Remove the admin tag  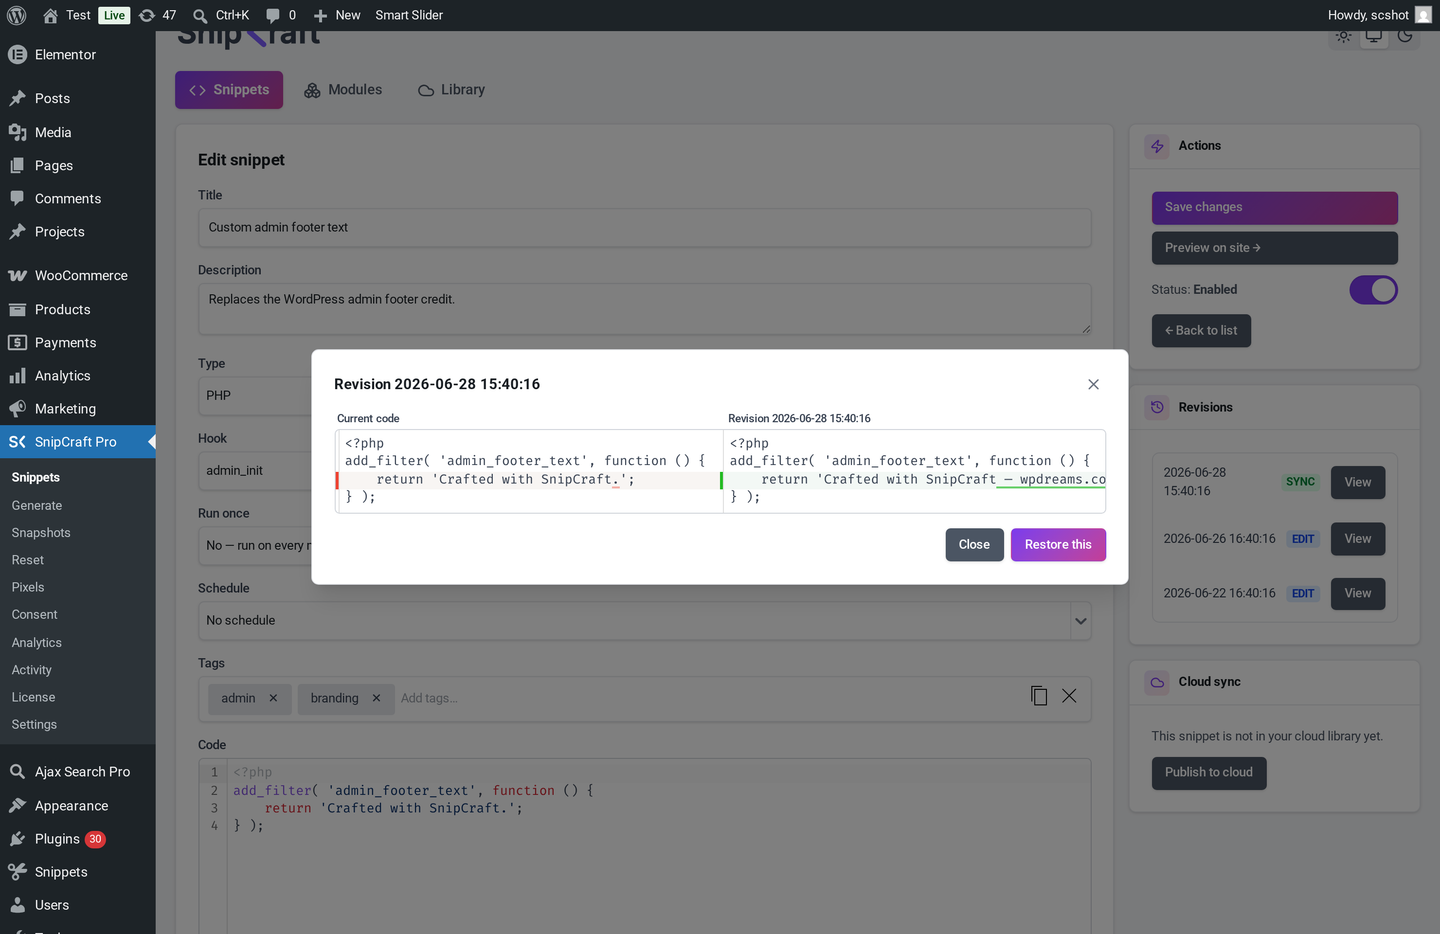click(273, 699)
